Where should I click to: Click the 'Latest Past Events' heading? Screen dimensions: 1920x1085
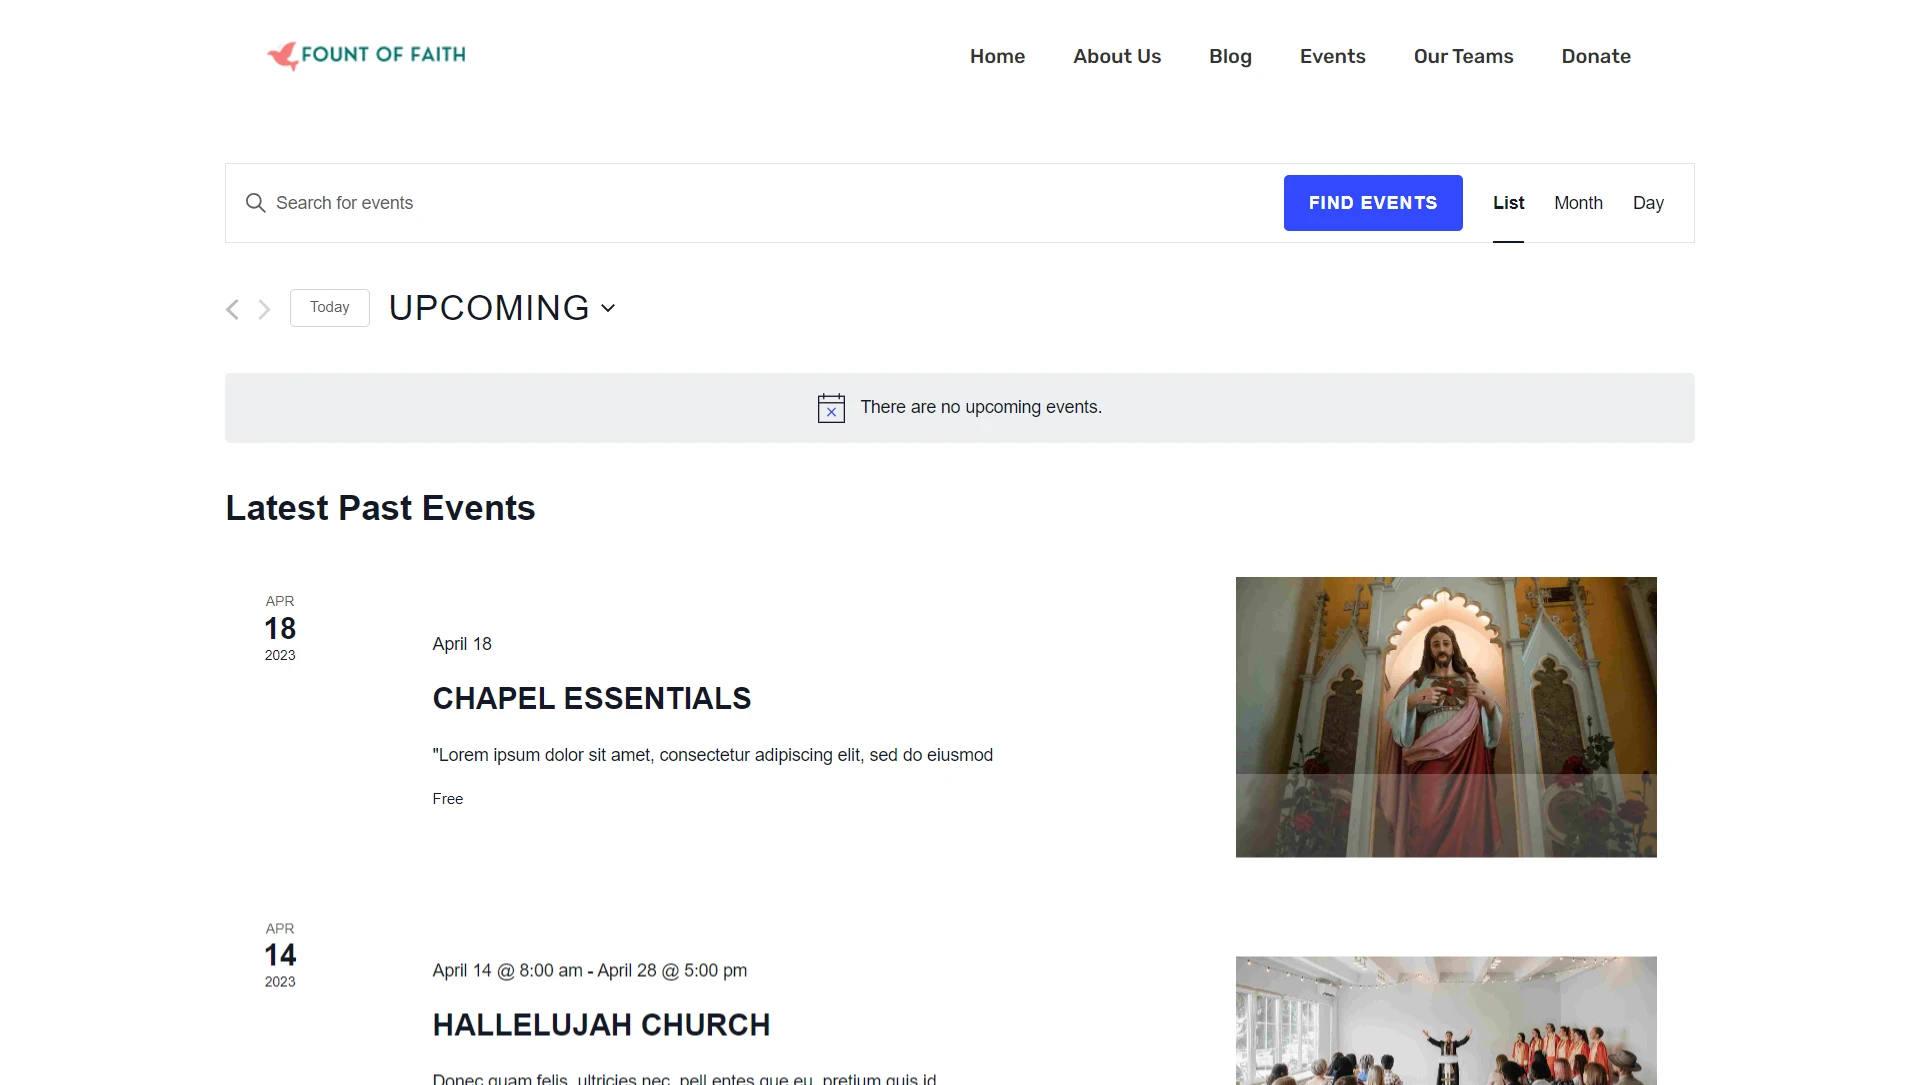[x=380, y=508]
